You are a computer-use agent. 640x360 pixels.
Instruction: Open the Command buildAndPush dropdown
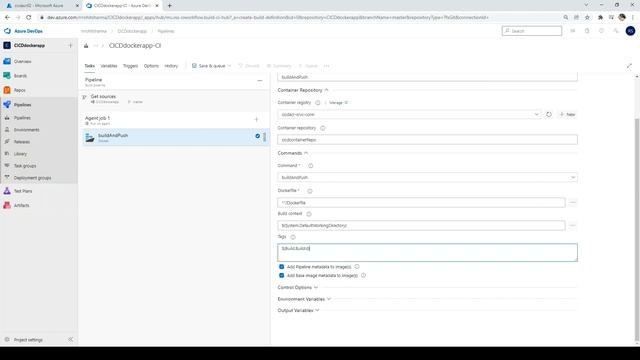click(427, 178)
